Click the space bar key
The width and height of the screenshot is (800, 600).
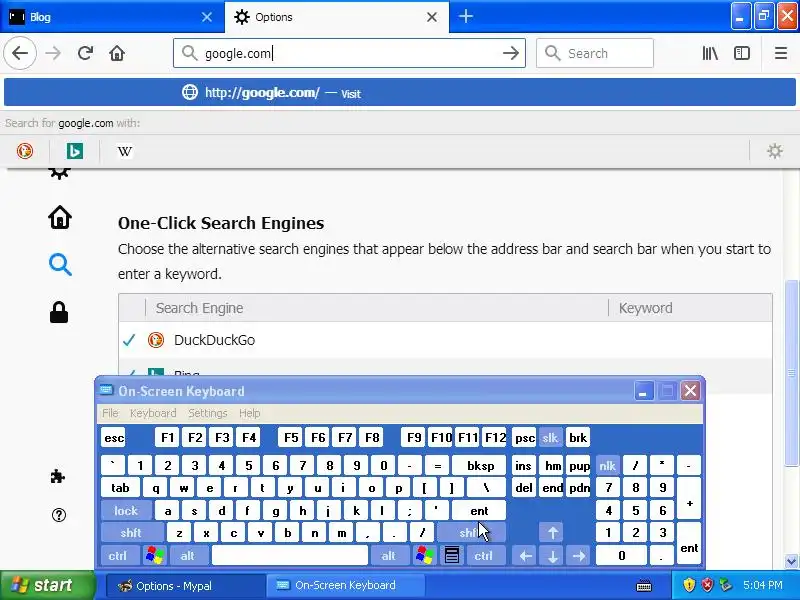tap(290, 555)
